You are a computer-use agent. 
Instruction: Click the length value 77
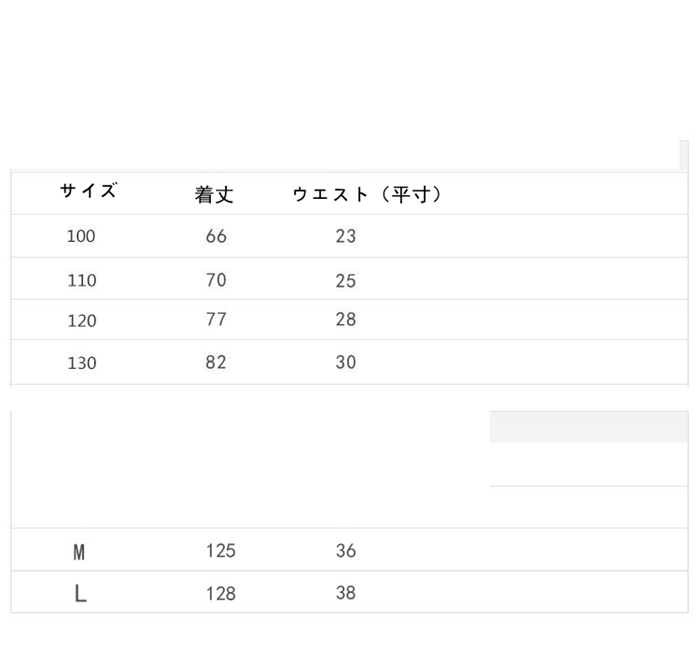click(216, 320)
